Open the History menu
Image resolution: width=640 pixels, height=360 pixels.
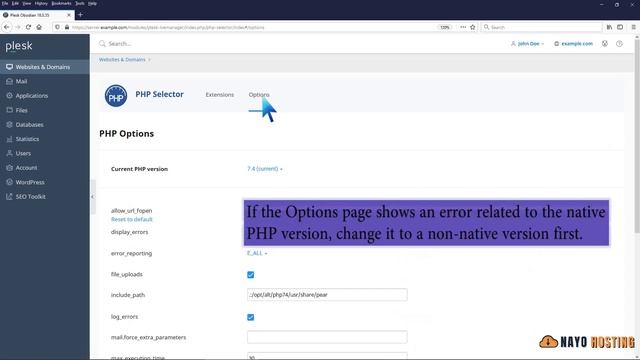point(41,3)
